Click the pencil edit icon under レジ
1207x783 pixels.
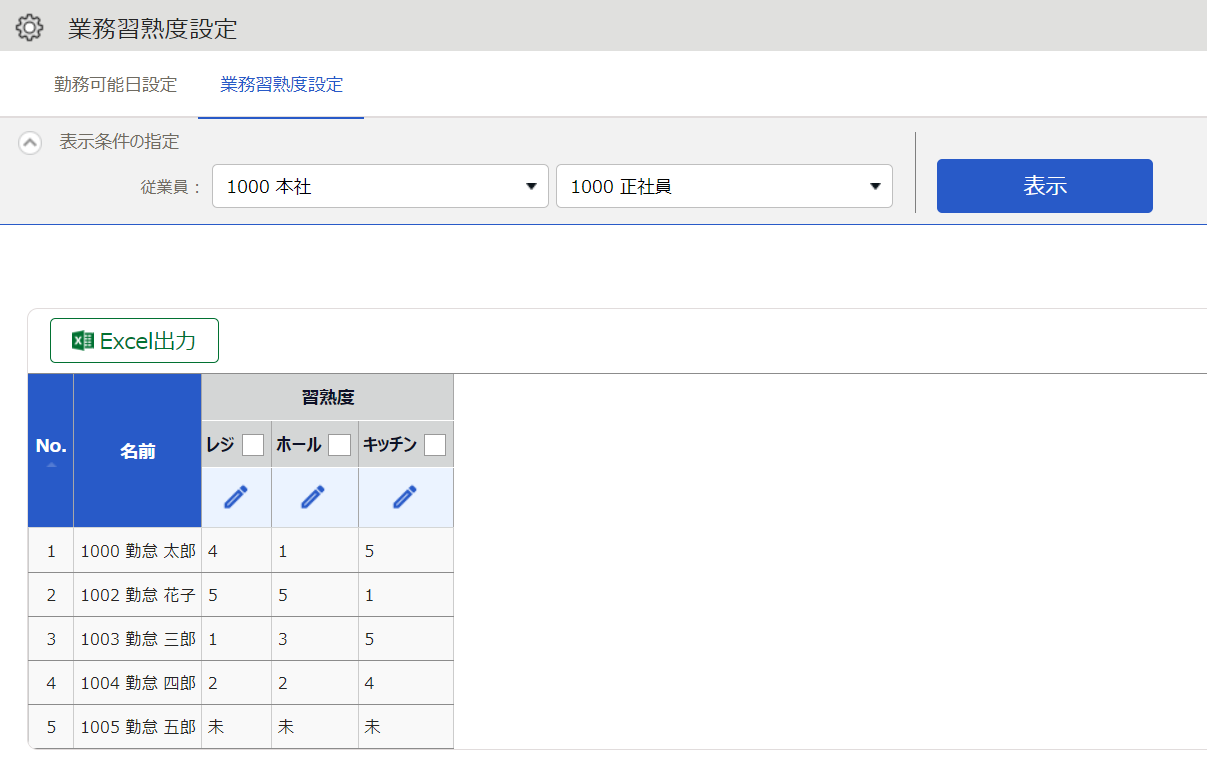coord(236,497)
